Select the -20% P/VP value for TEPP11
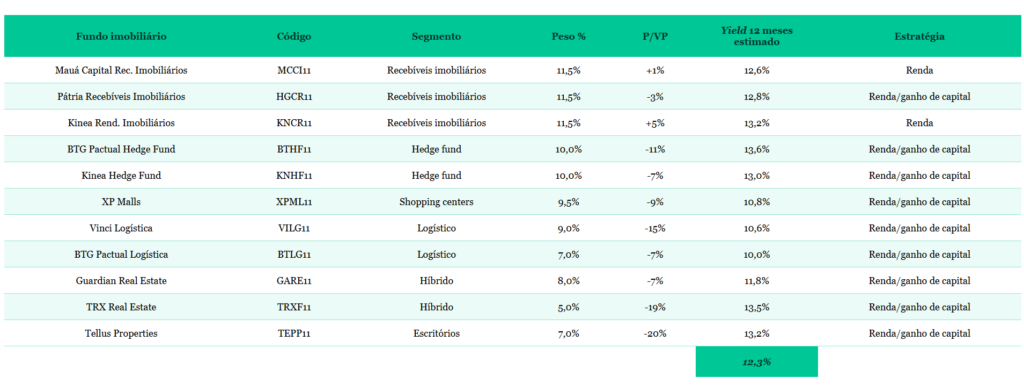Viewport: 1024px width, 385px height. click(655, 333)
